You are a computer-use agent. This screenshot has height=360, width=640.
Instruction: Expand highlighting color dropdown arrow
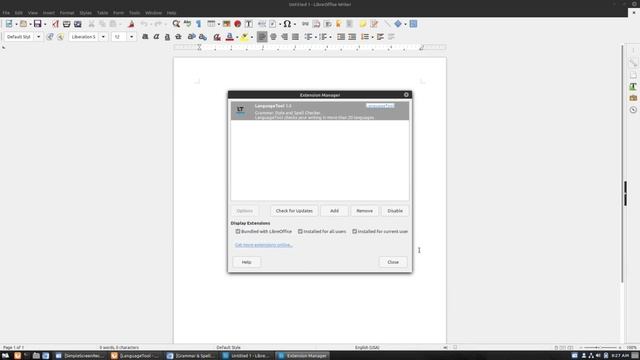pos(251,37)
